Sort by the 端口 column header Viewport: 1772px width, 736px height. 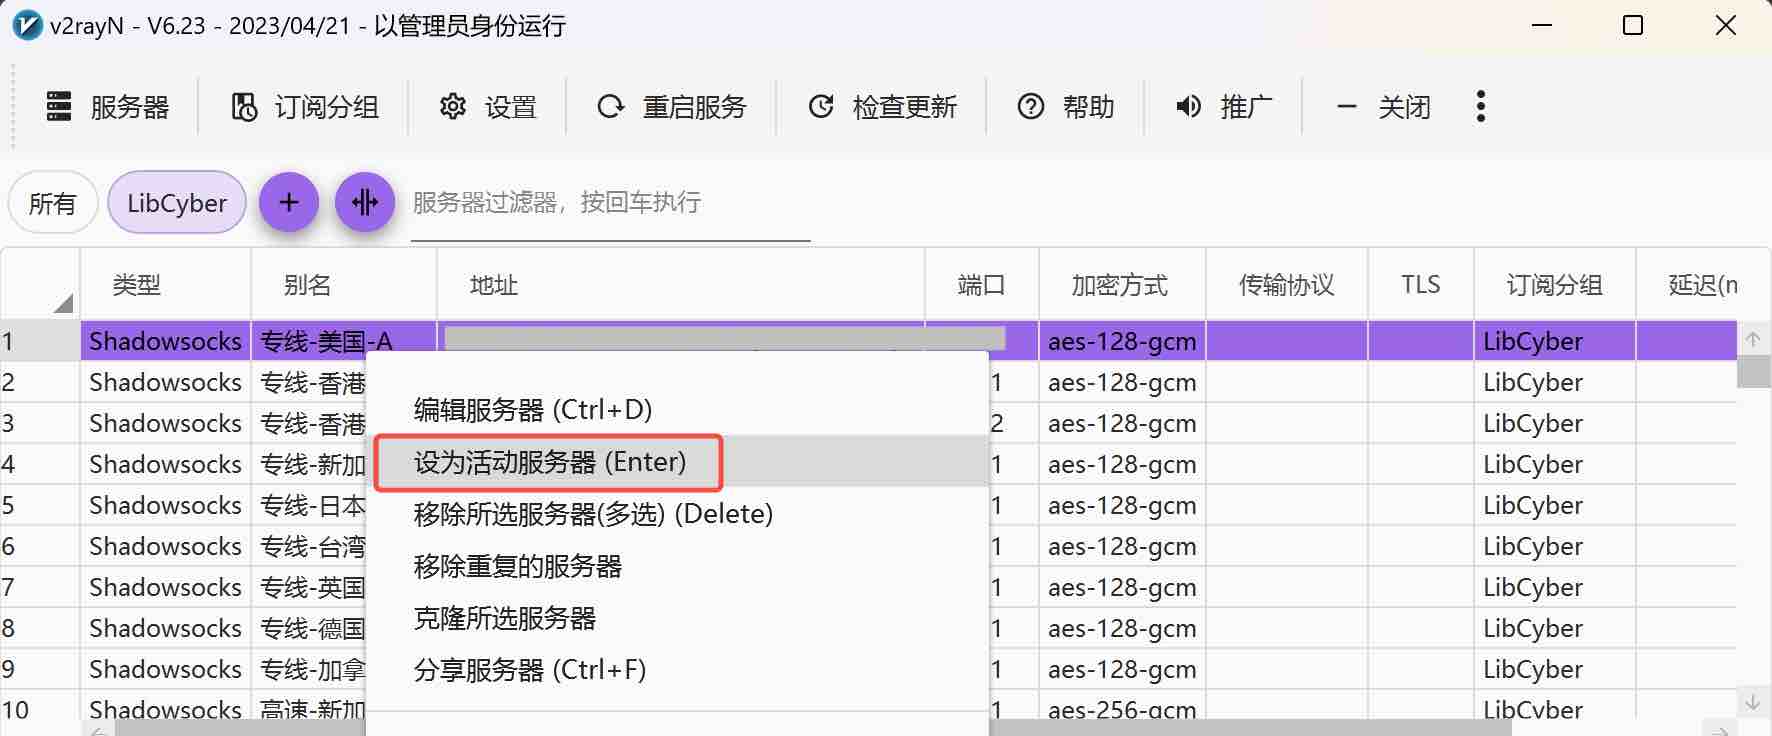coord(982,285)
